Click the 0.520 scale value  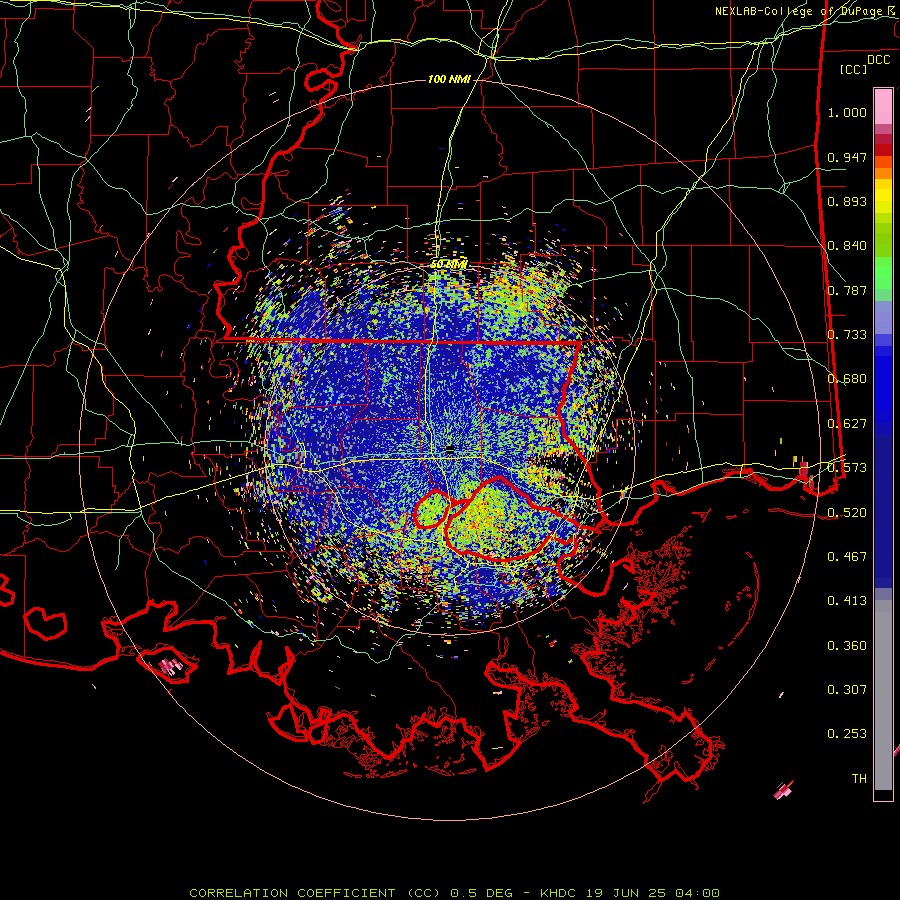click(847, 513)
